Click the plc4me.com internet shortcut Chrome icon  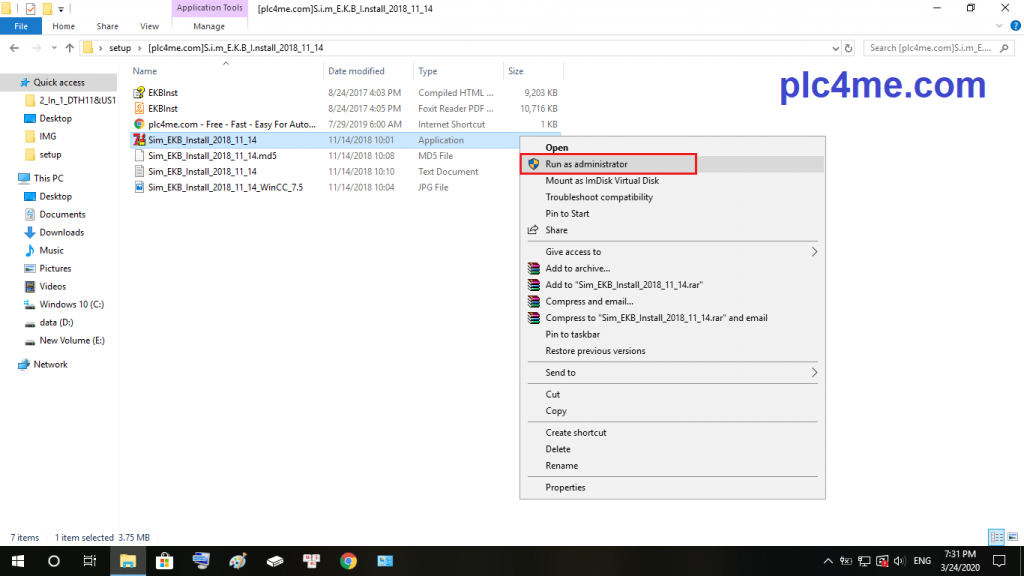point(138,124)
